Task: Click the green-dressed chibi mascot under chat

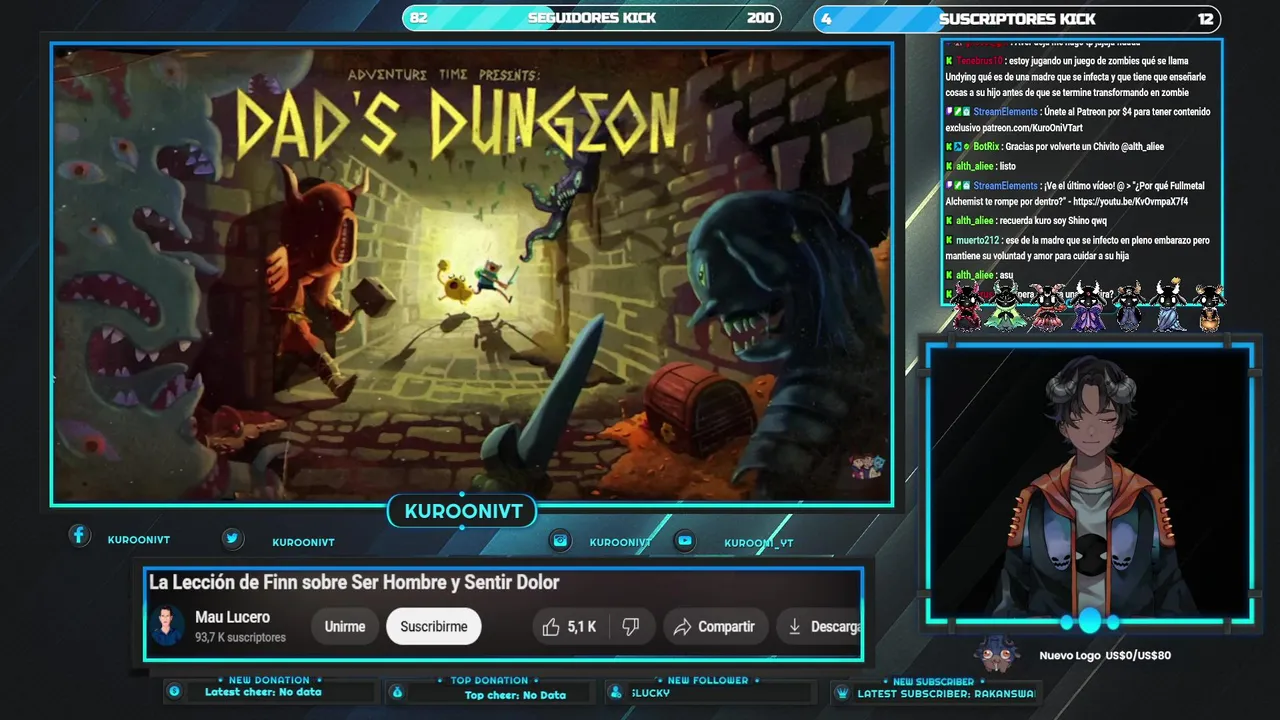Action: pyautogui.click(x=1005, y=306)
